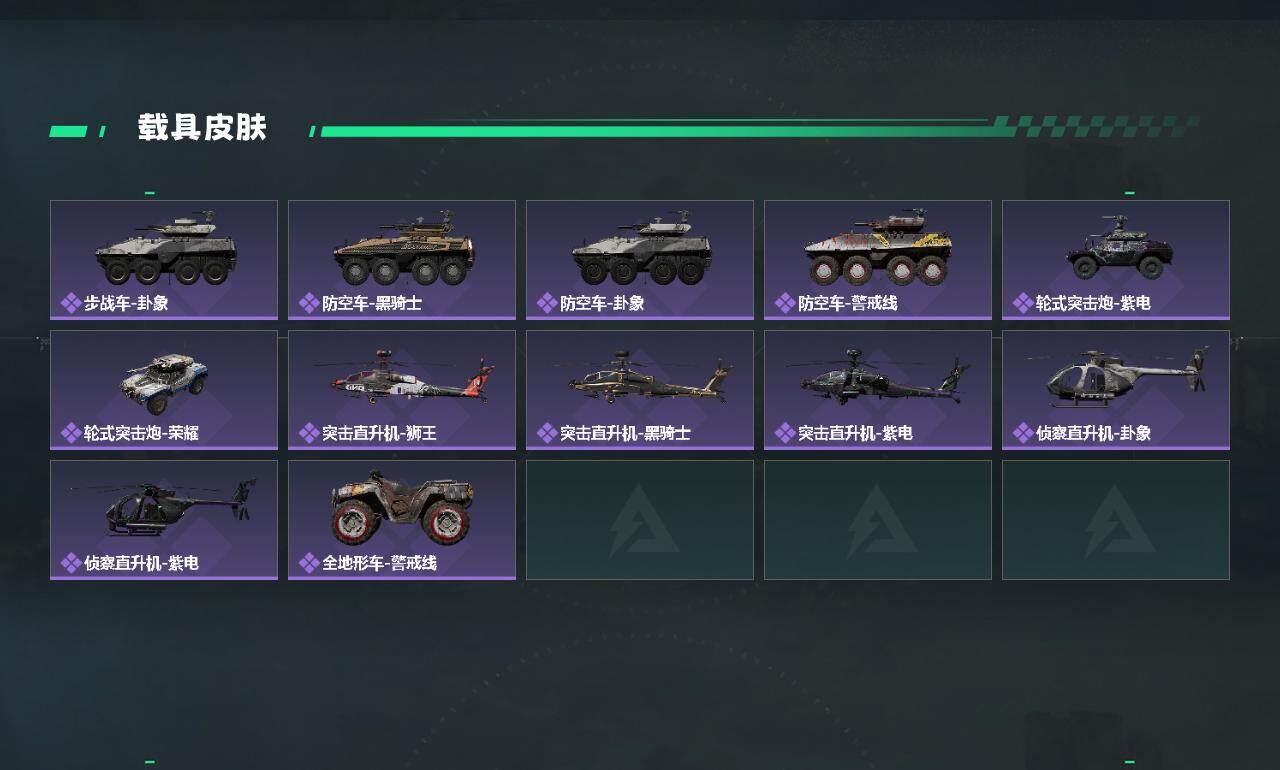Click the 载具皮肤 section heading
The width and height of the screenshot is (1280, 770).
click(202, 128)
